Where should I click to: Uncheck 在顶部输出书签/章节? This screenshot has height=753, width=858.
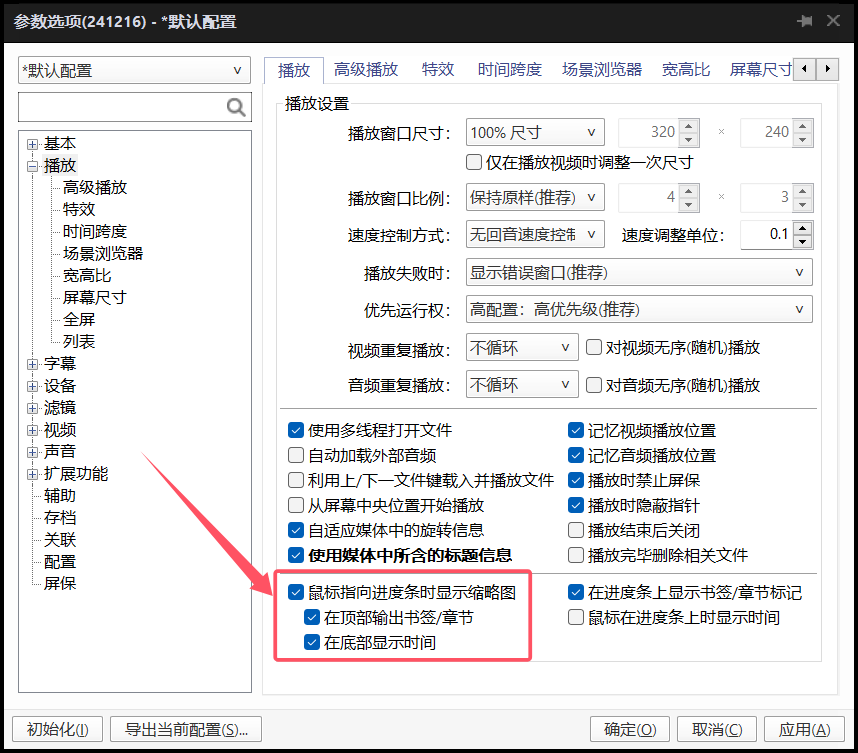[x=312, y=617]
